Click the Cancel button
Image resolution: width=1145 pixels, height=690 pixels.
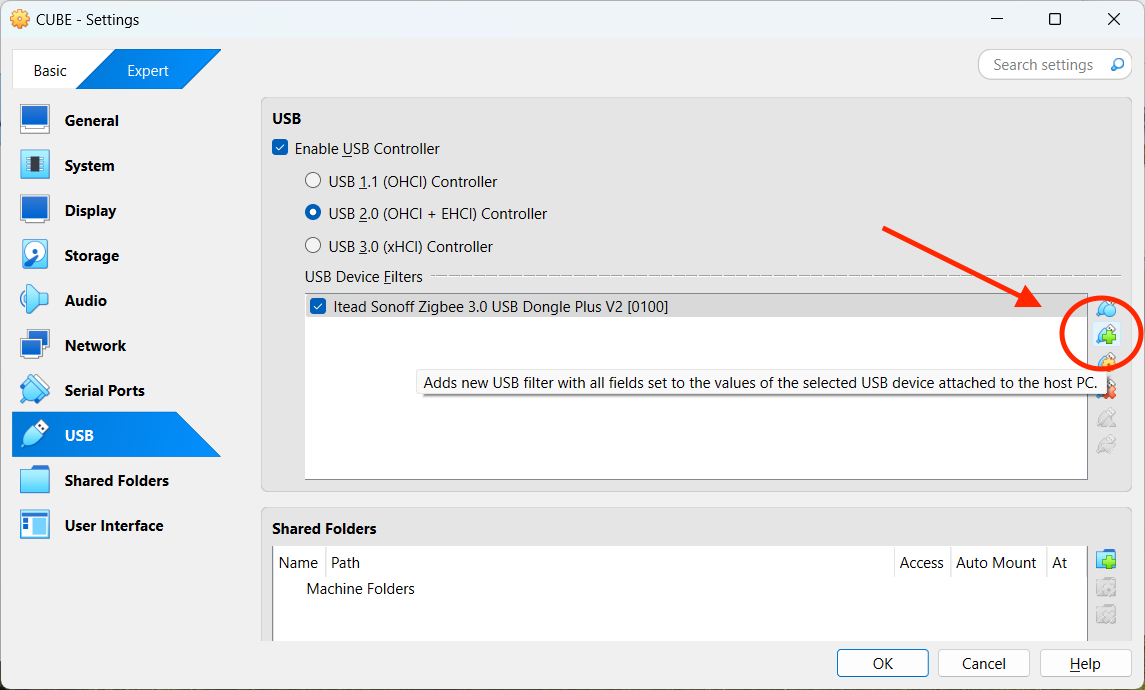click(983, 664)
